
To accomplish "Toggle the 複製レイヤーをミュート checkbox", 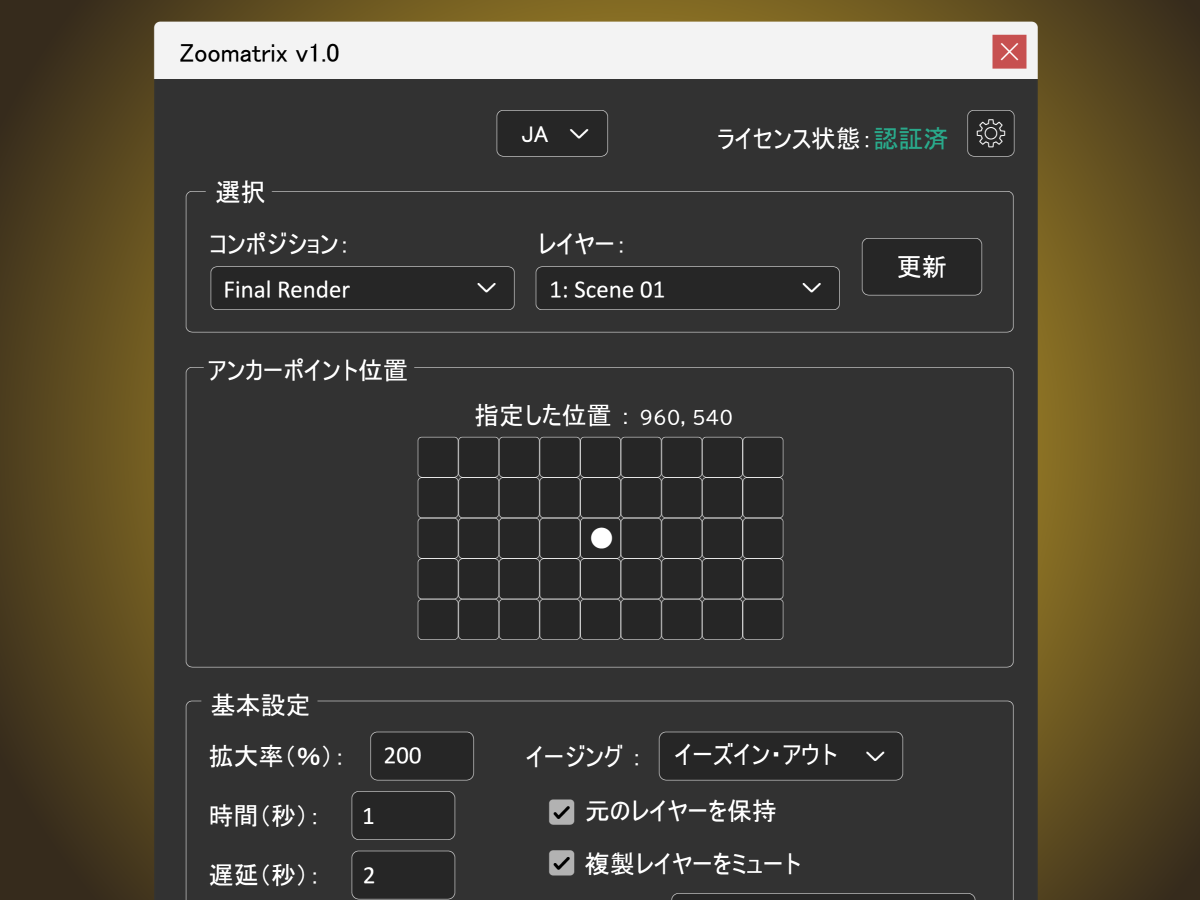I will (561, 863).
